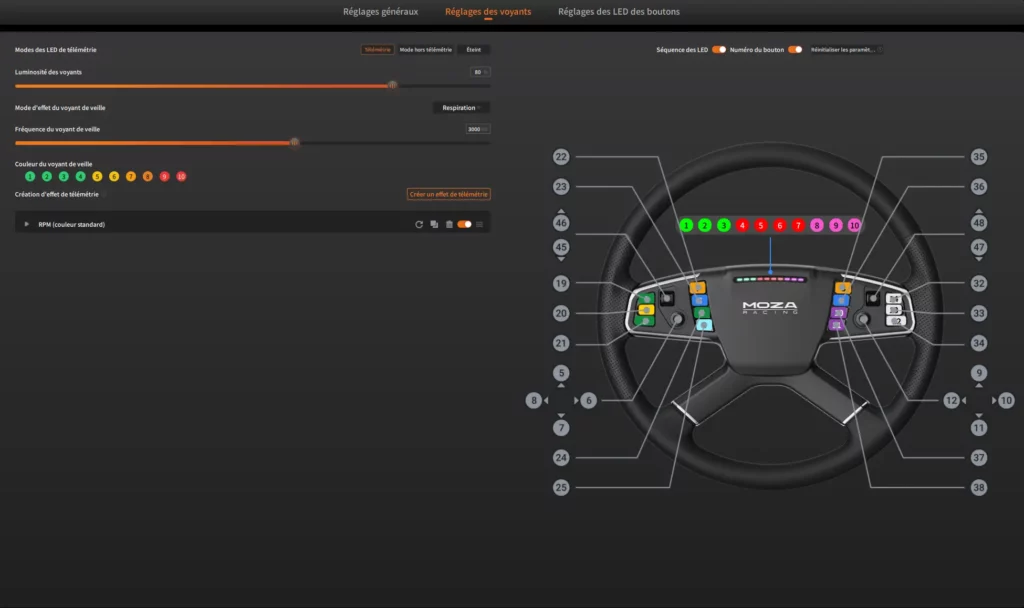Click button number 32 marker
Screen dimensions: 1024x608
point(978,283)
